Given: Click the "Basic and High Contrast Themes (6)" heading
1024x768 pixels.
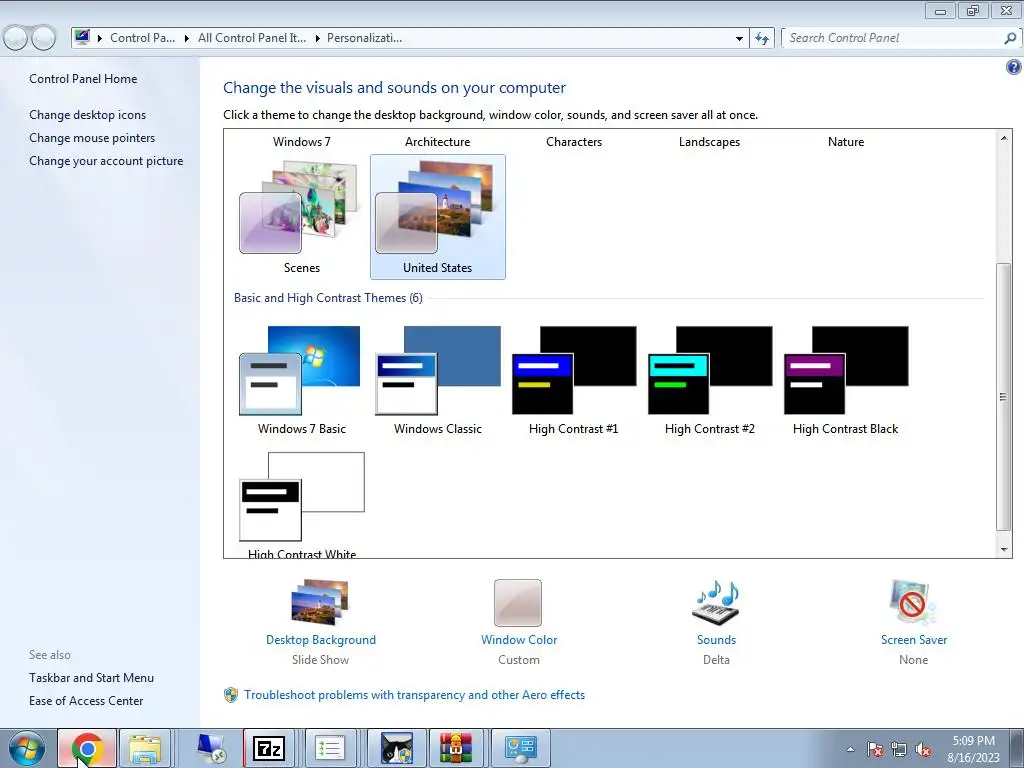Looking at the screenshot, I should [x=328, y=298].
